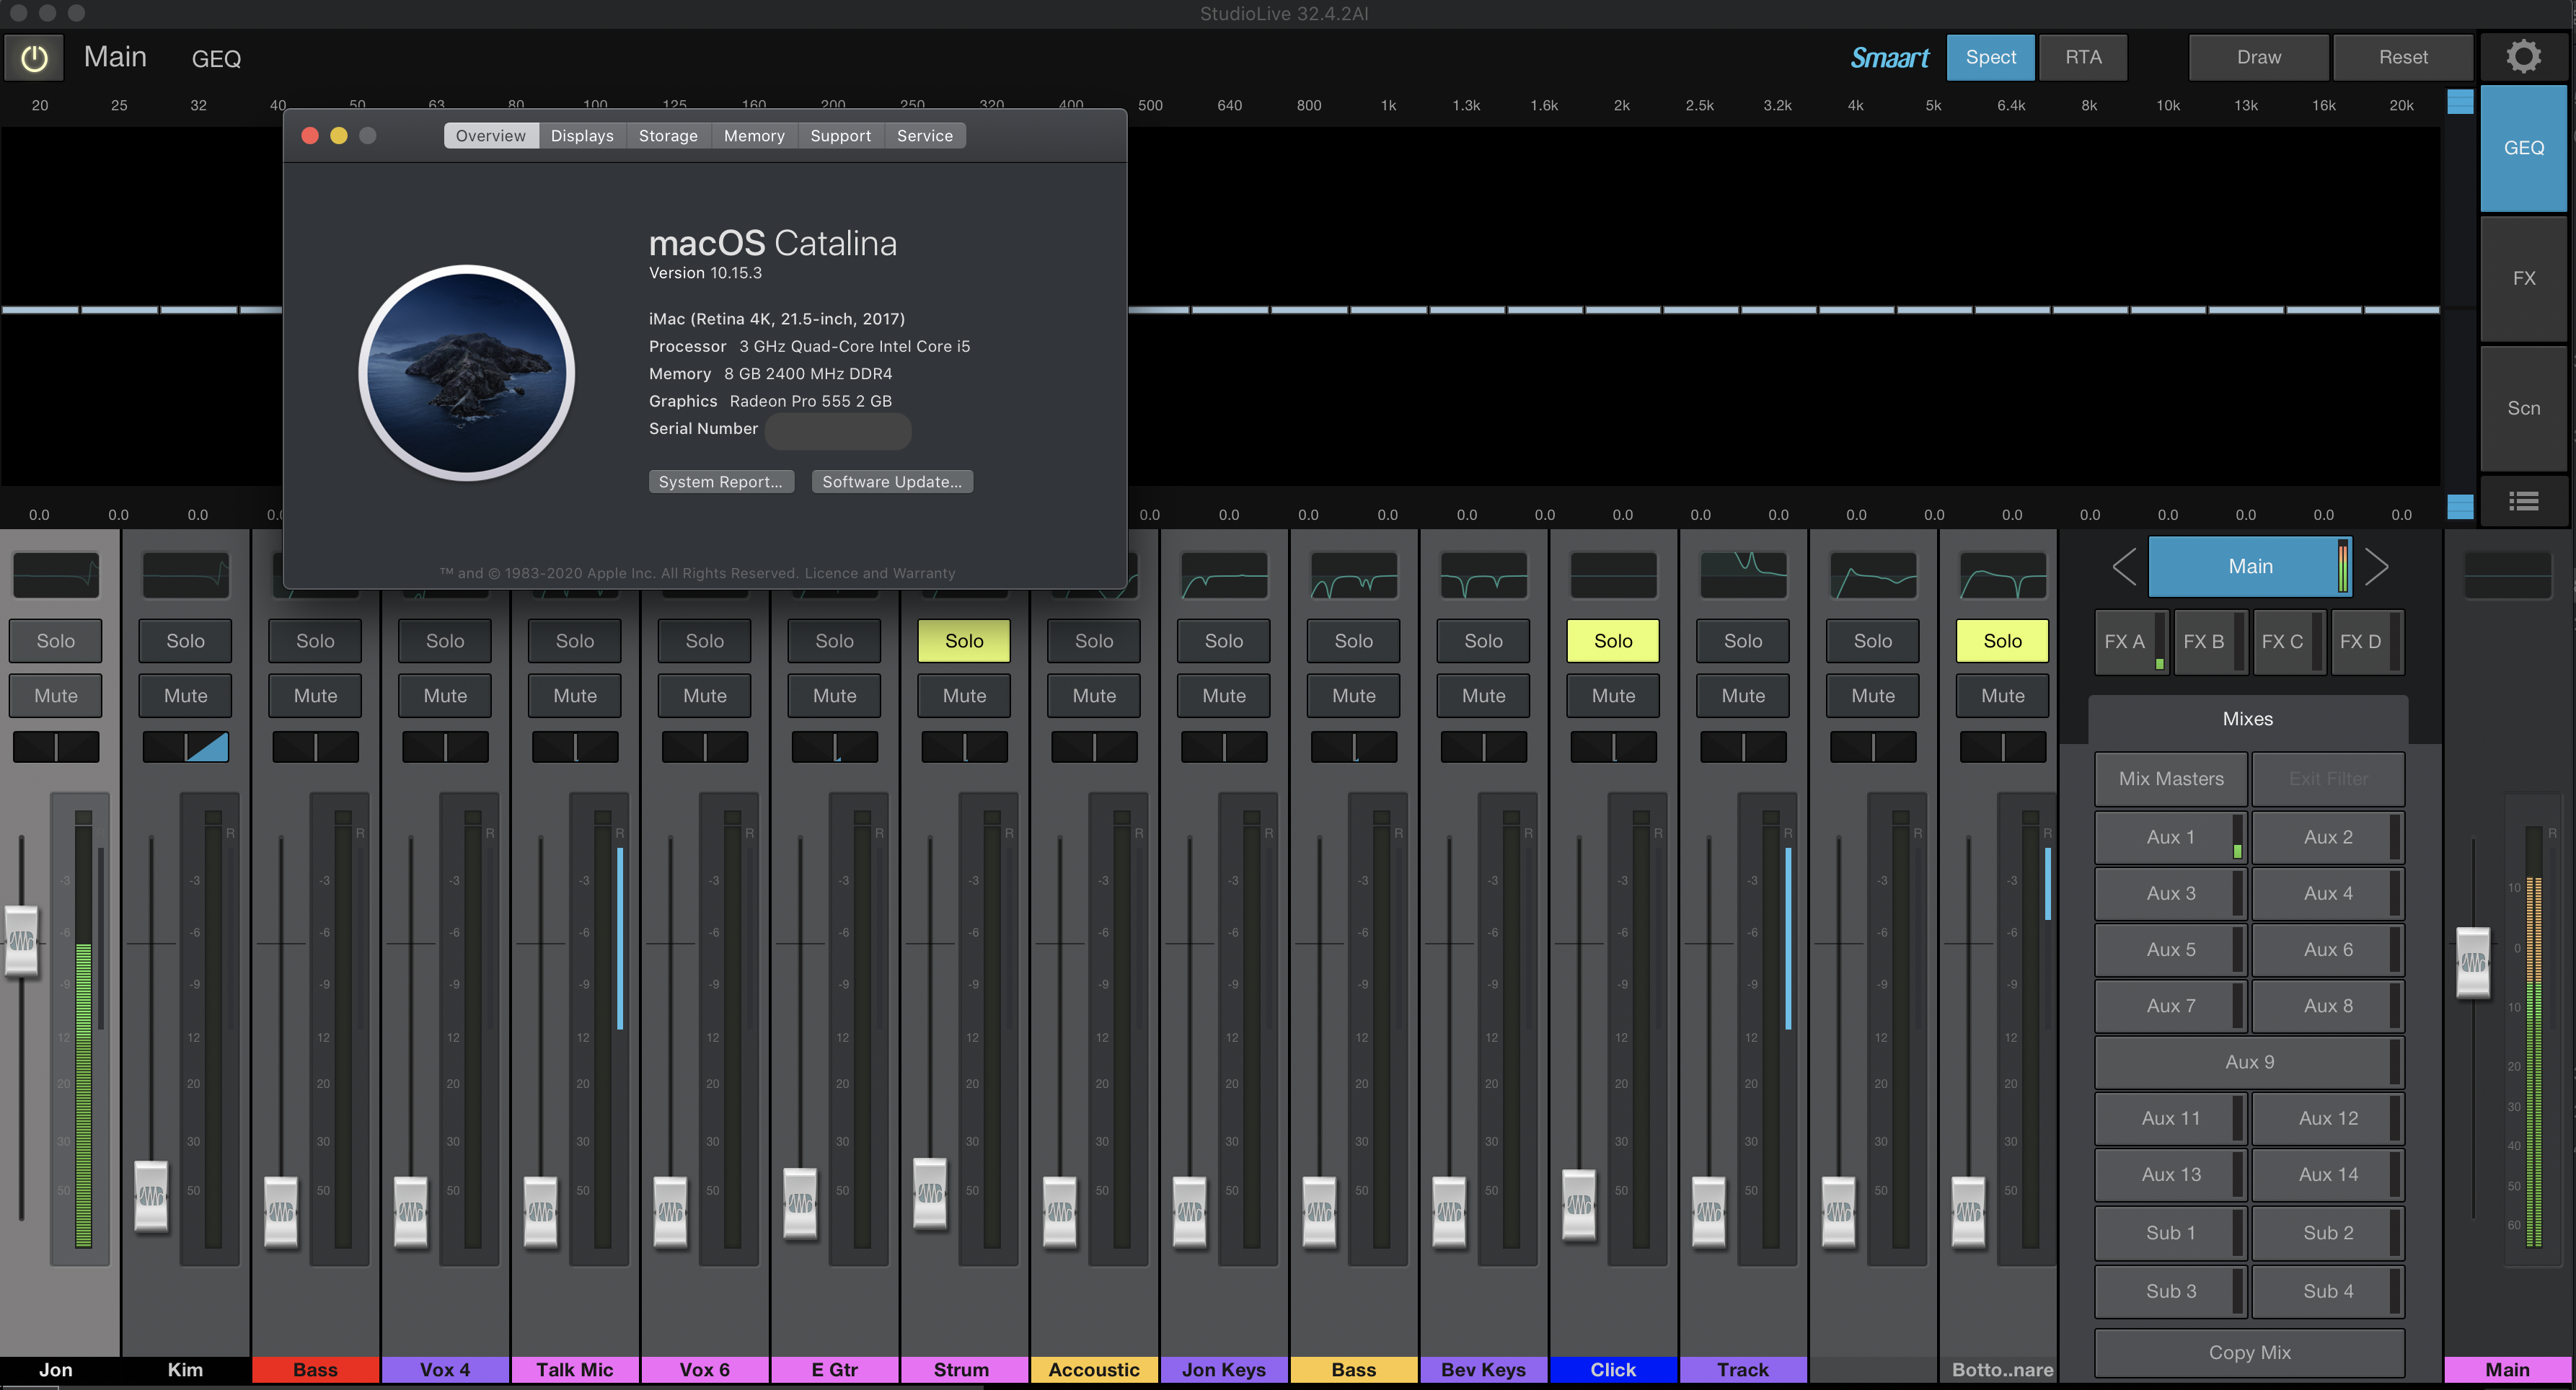Toggle Solo on the Bass channel
This screenshot has height=1390, width=2576.
coord(315,639)
